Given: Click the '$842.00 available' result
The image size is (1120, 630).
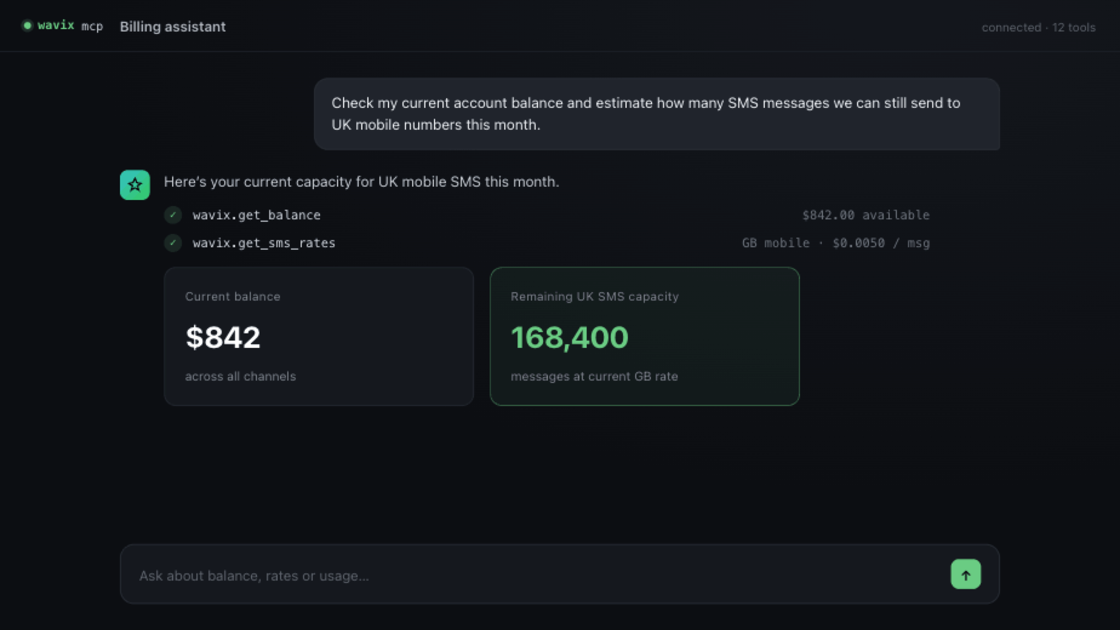Looking at the screenshot, I should pyautogui.click(x=866, y=215).
